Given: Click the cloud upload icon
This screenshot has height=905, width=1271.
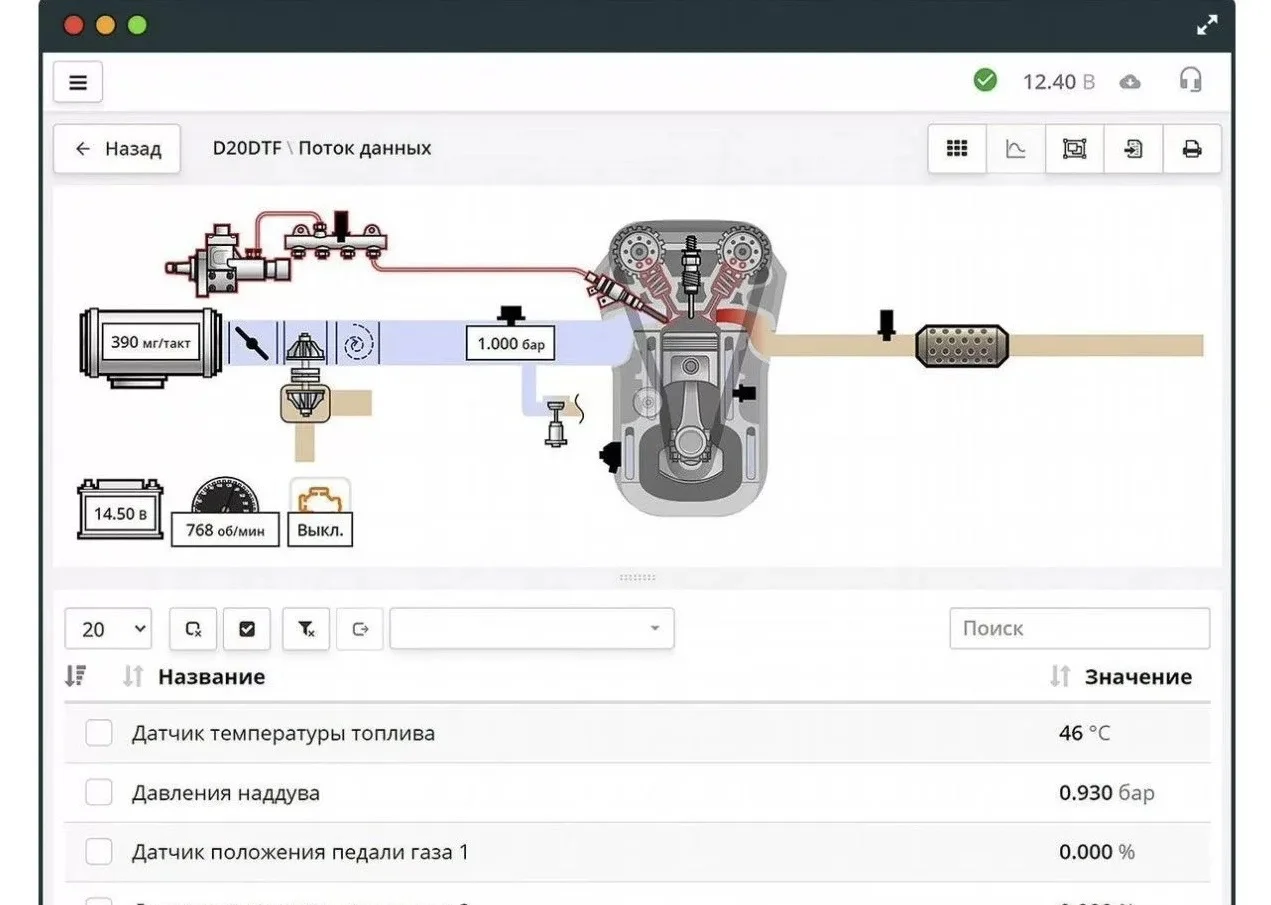Looking at the screenshot, I should pyautogui.click(x=1130, y=81).
